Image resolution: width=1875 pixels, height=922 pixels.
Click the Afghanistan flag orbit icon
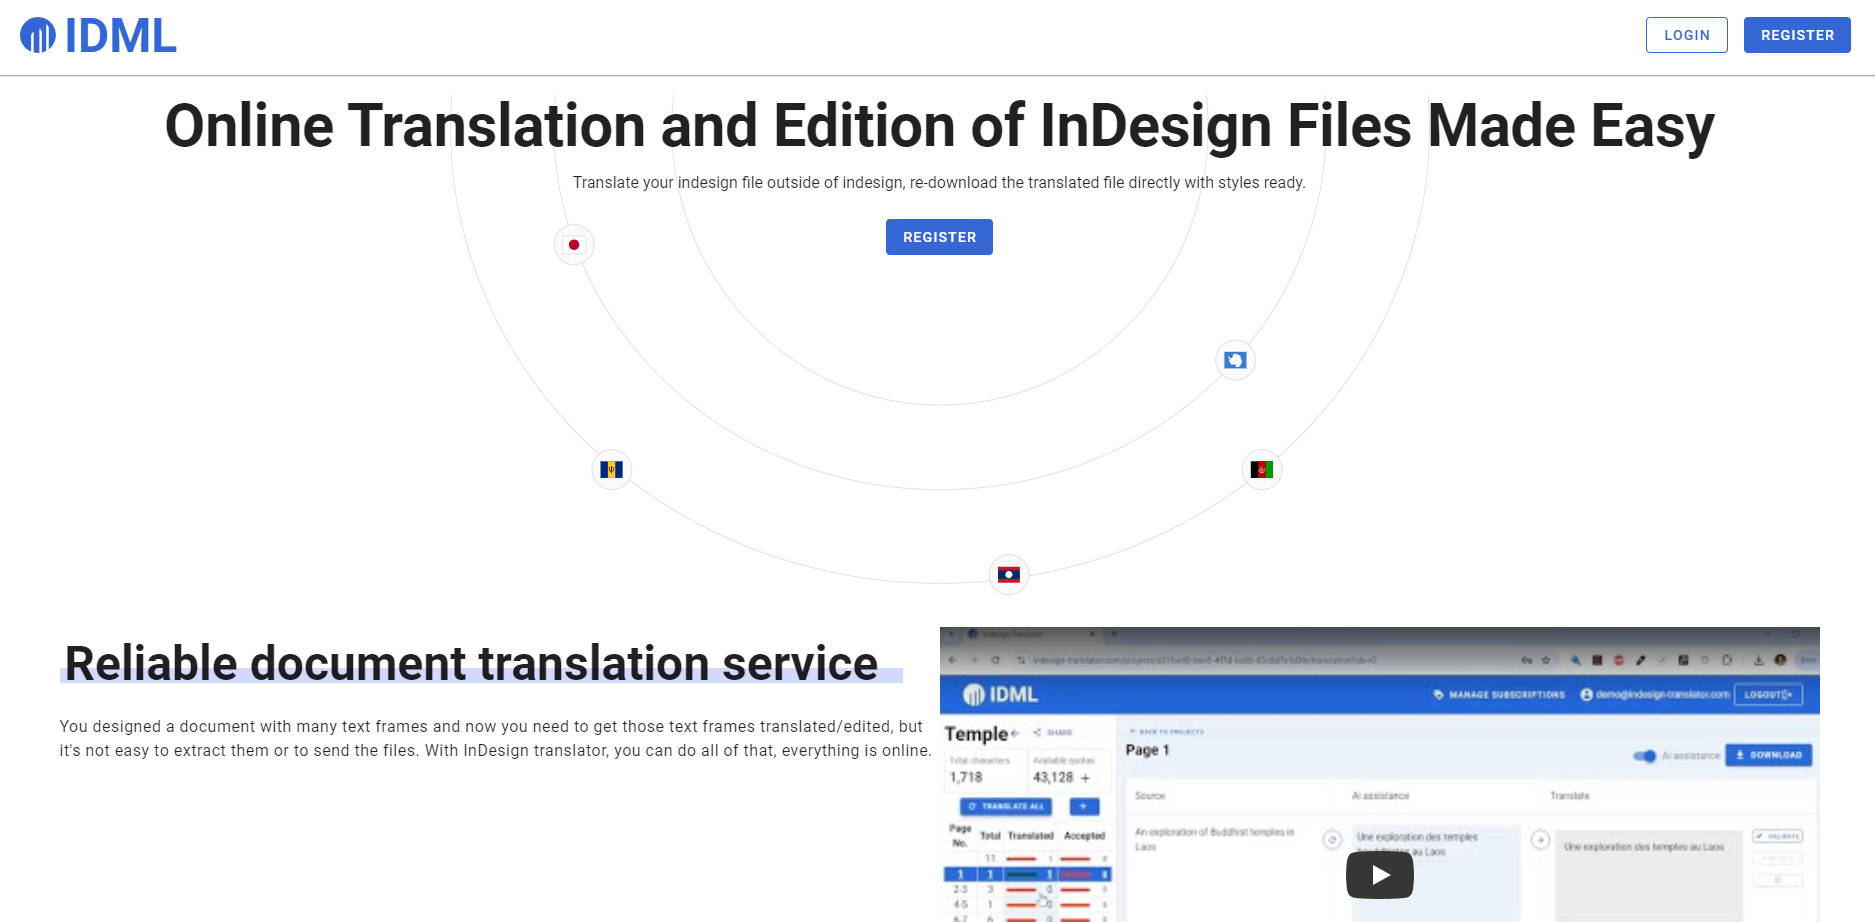click(x=1260, y=469)
